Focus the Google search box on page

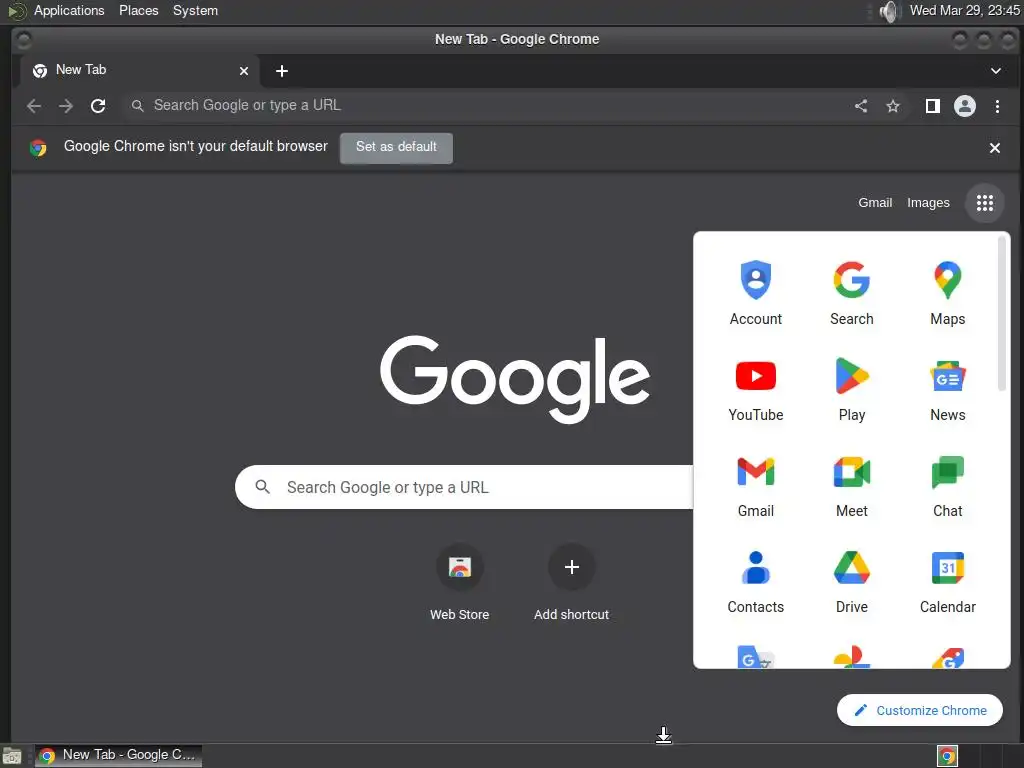point(464,487)
